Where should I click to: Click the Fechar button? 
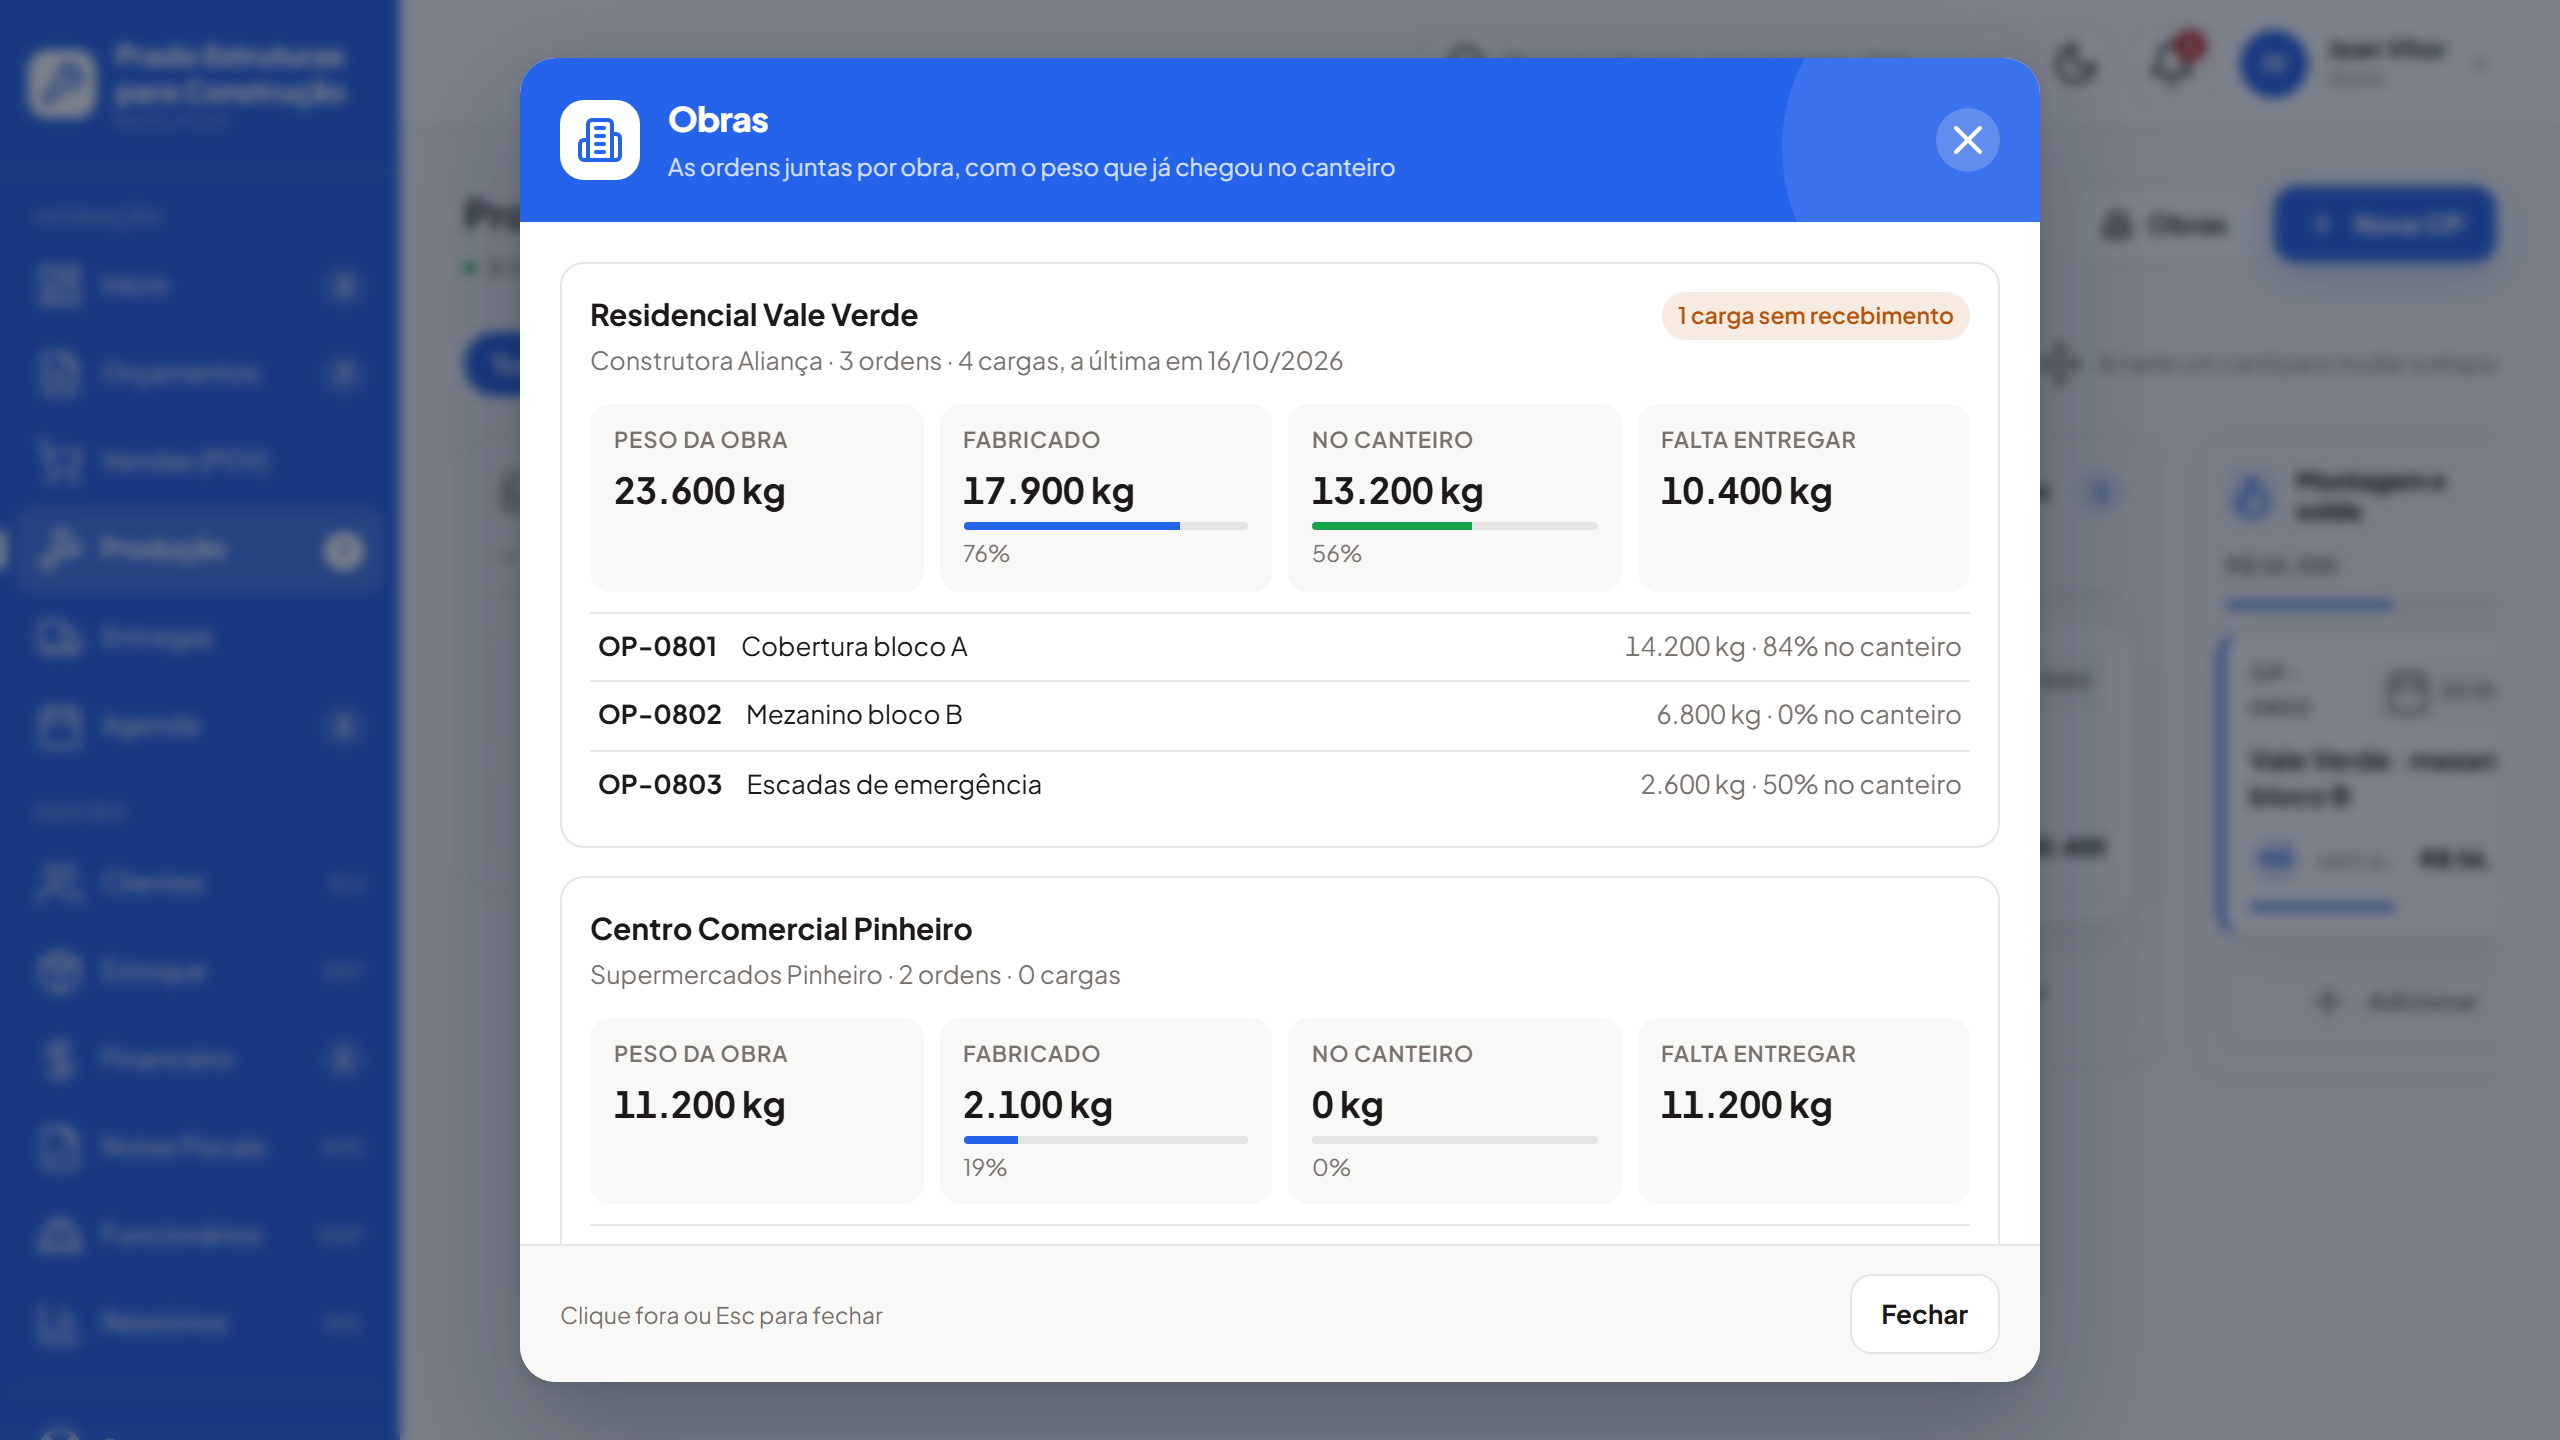(x=1924, y=1314)
